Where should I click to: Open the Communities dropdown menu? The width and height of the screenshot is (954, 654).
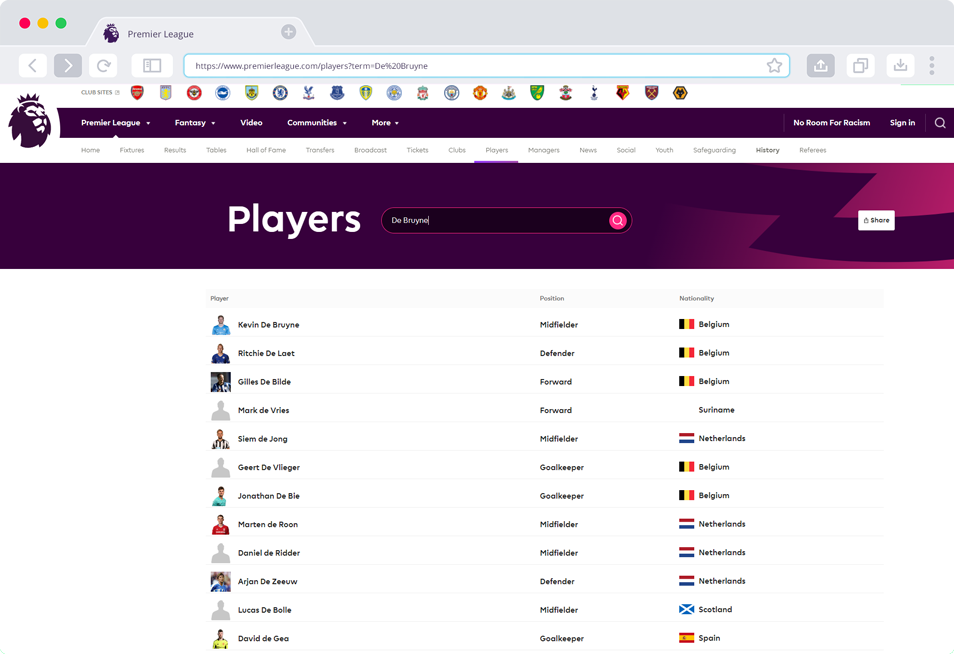317,123
